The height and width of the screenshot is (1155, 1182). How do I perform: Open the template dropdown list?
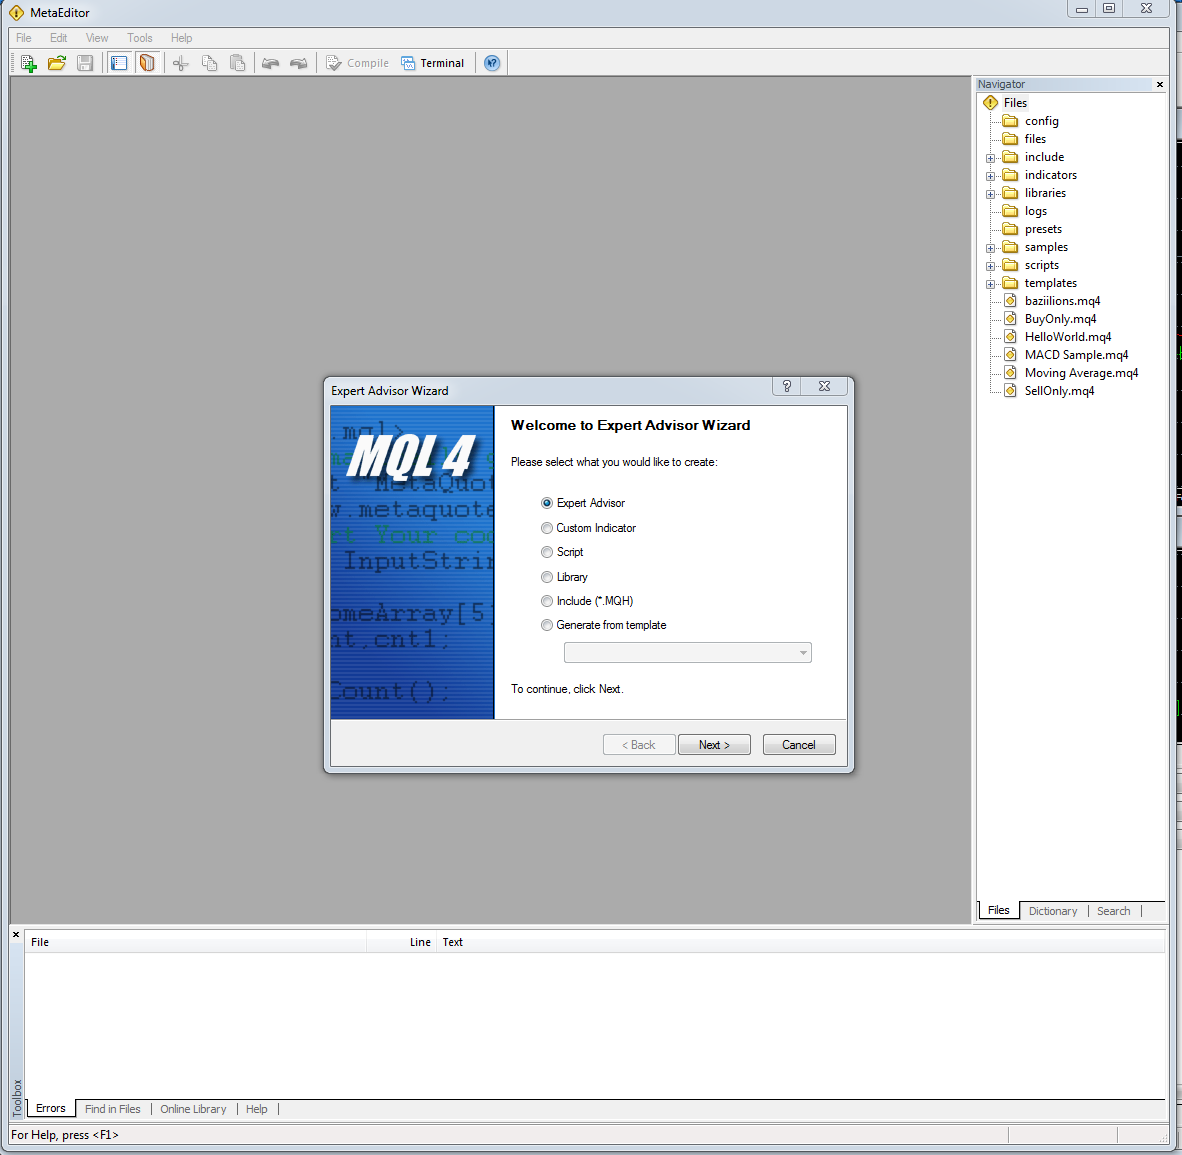(802, 653)
